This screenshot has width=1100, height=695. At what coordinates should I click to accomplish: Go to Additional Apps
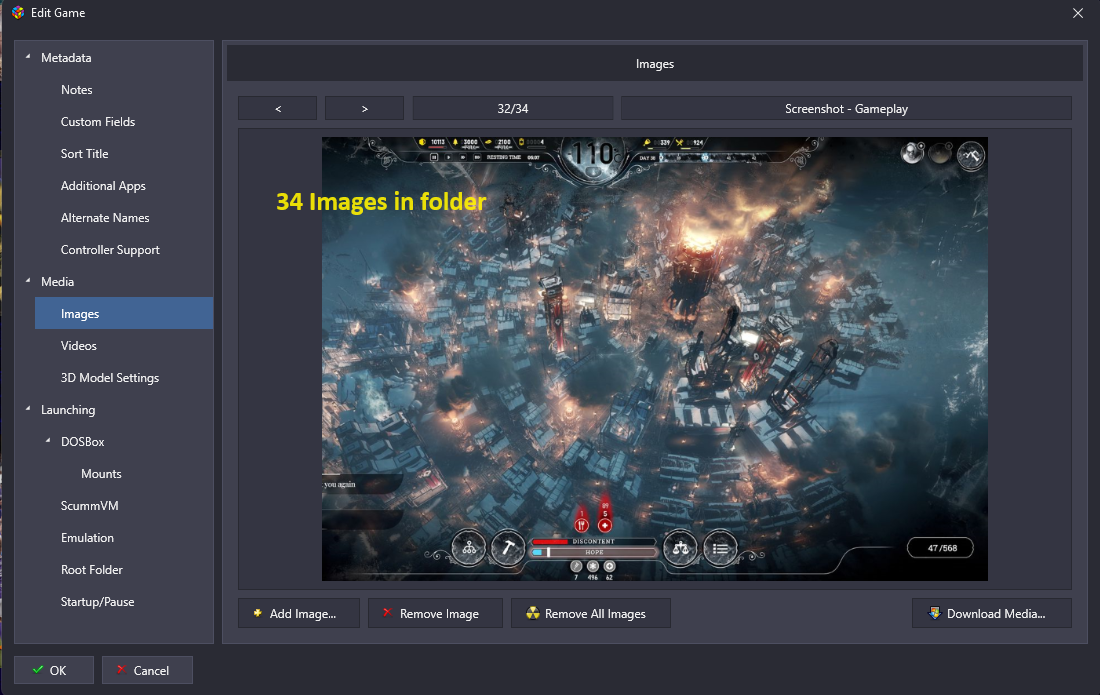pyautogui.click(x=103, y=186)
